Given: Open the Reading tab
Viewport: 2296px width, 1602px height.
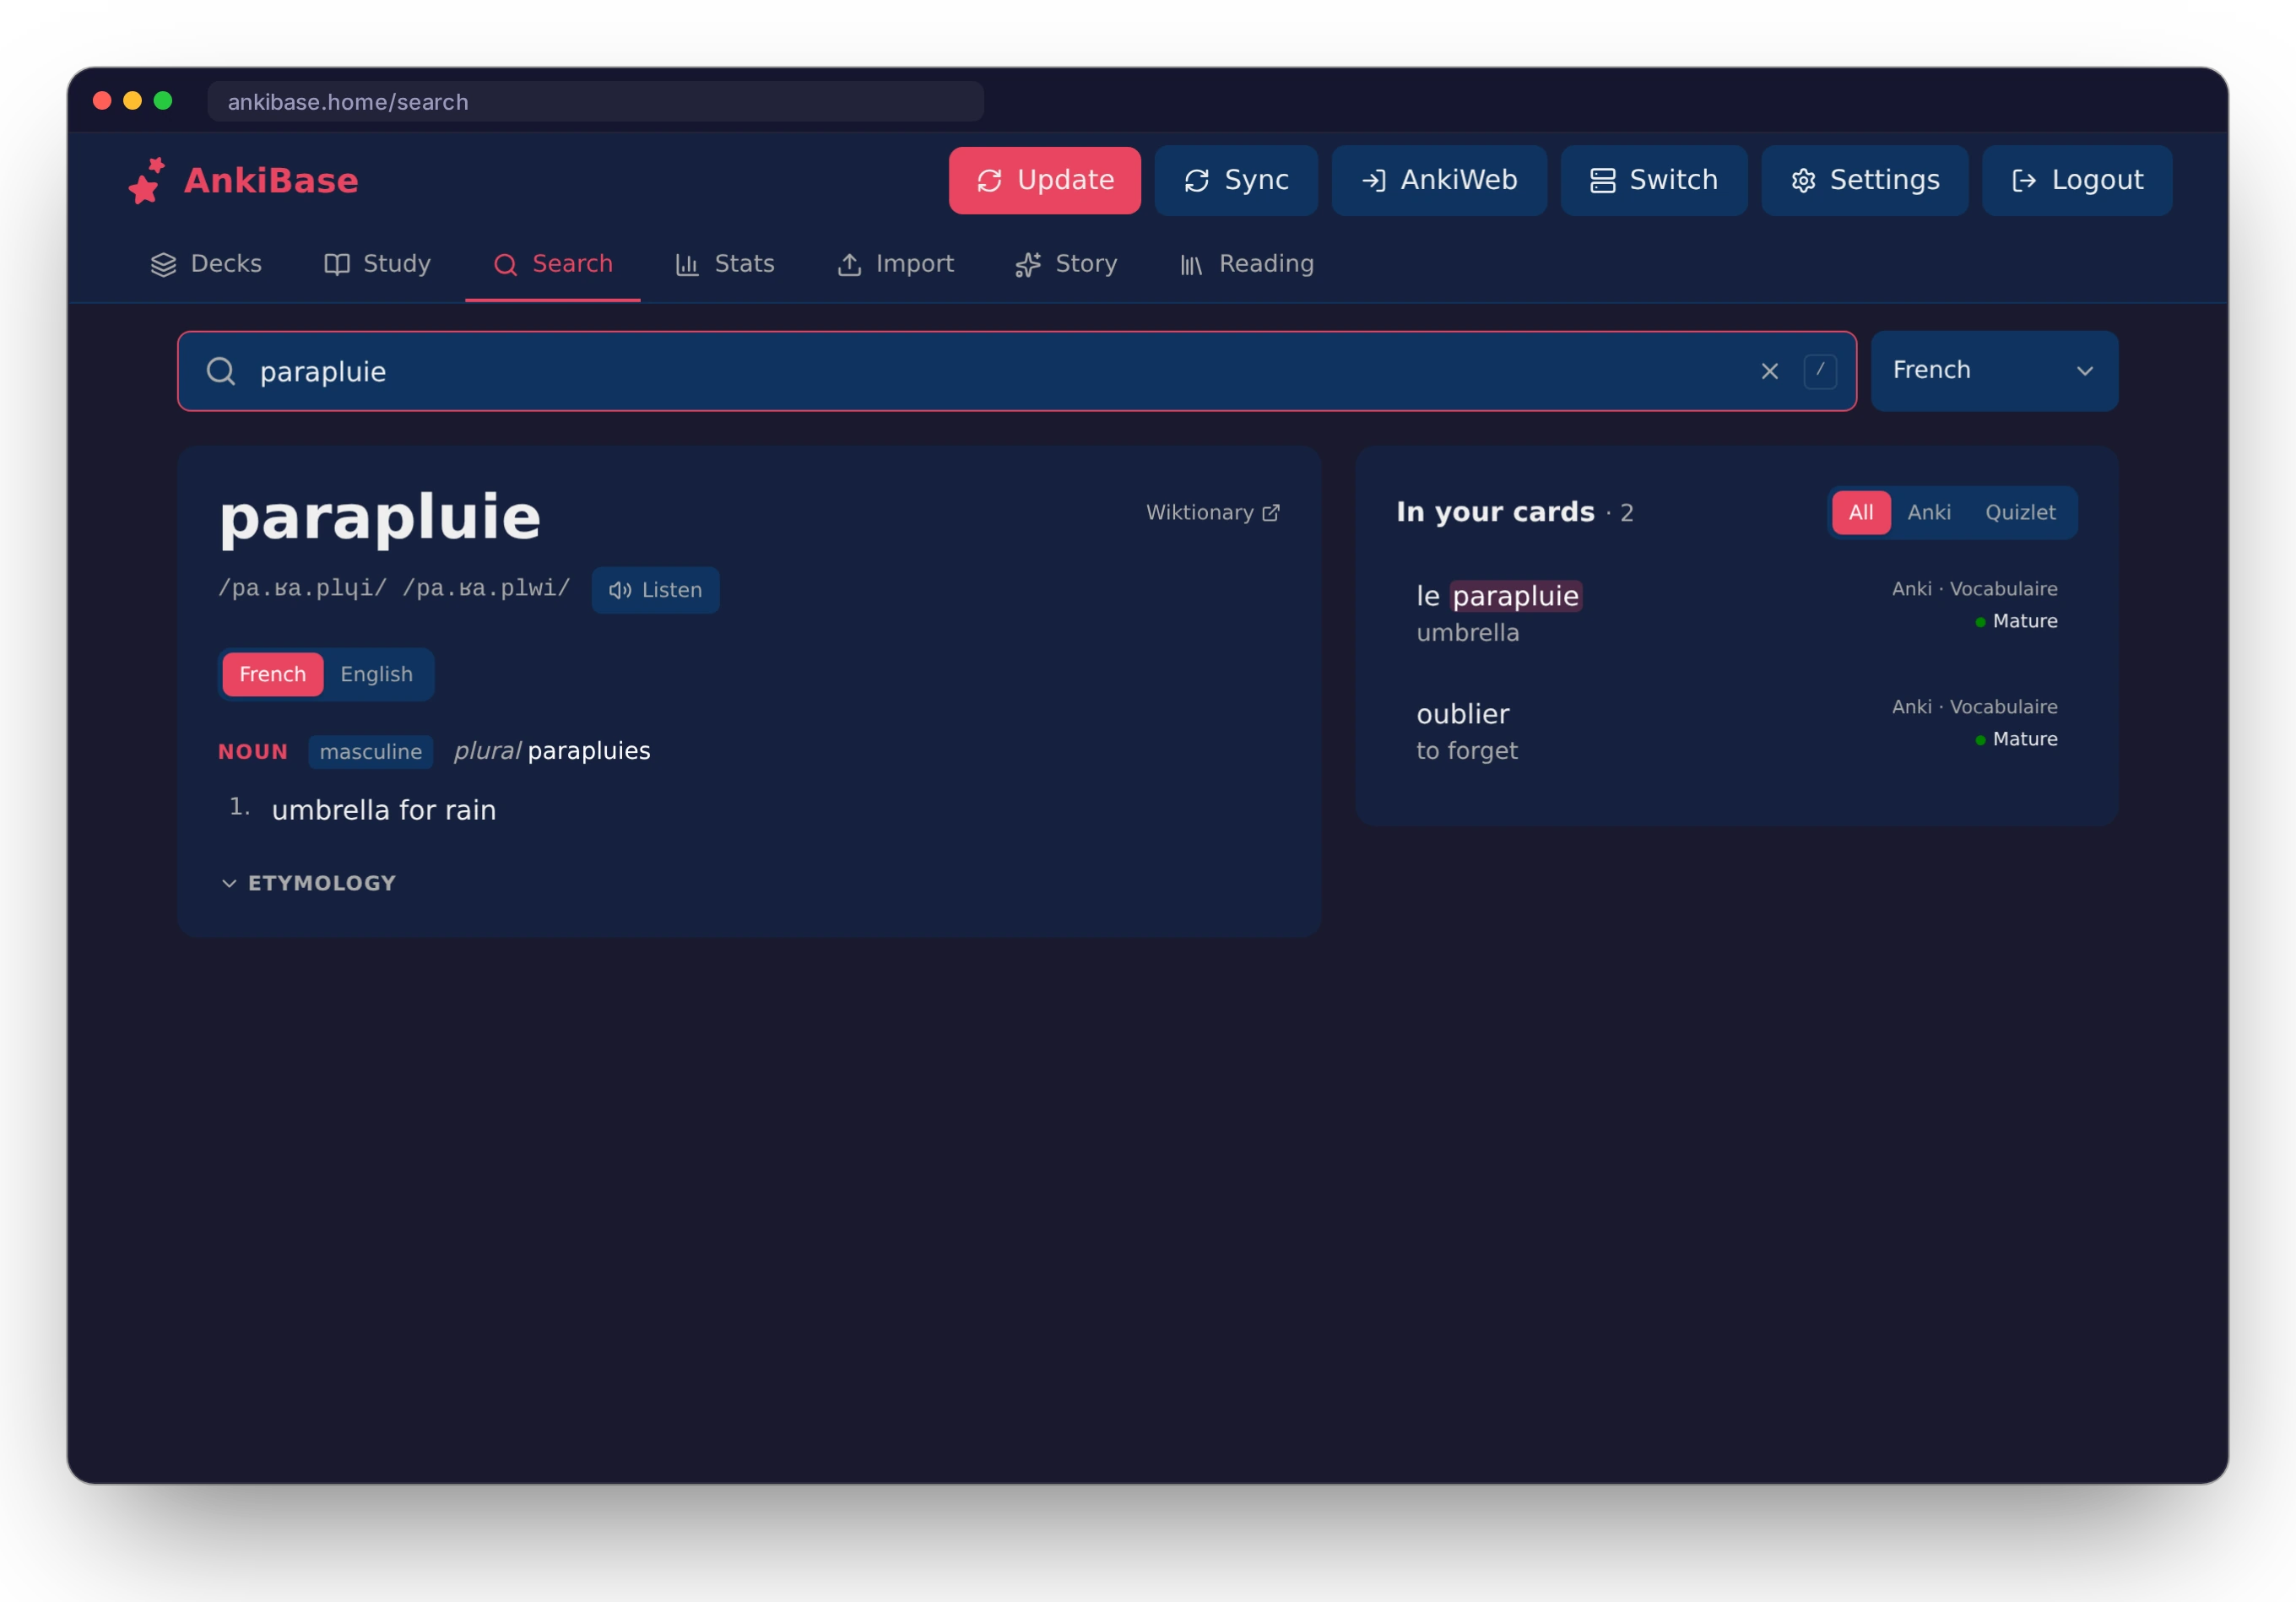Looking at the screenshot, I should [1247, 264].
